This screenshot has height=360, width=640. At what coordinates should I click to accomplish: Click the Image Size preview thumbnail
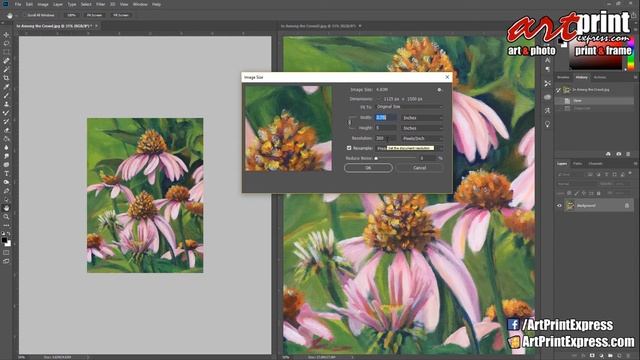289,128
